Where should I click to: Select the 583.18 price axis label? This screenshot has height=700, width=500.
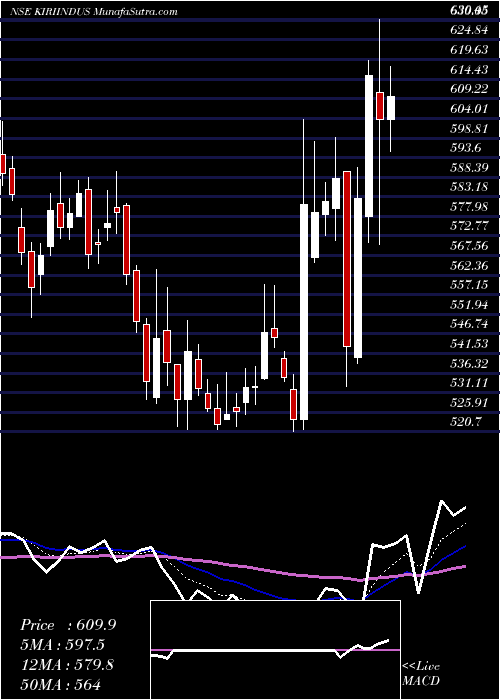[x=469, y=187]
